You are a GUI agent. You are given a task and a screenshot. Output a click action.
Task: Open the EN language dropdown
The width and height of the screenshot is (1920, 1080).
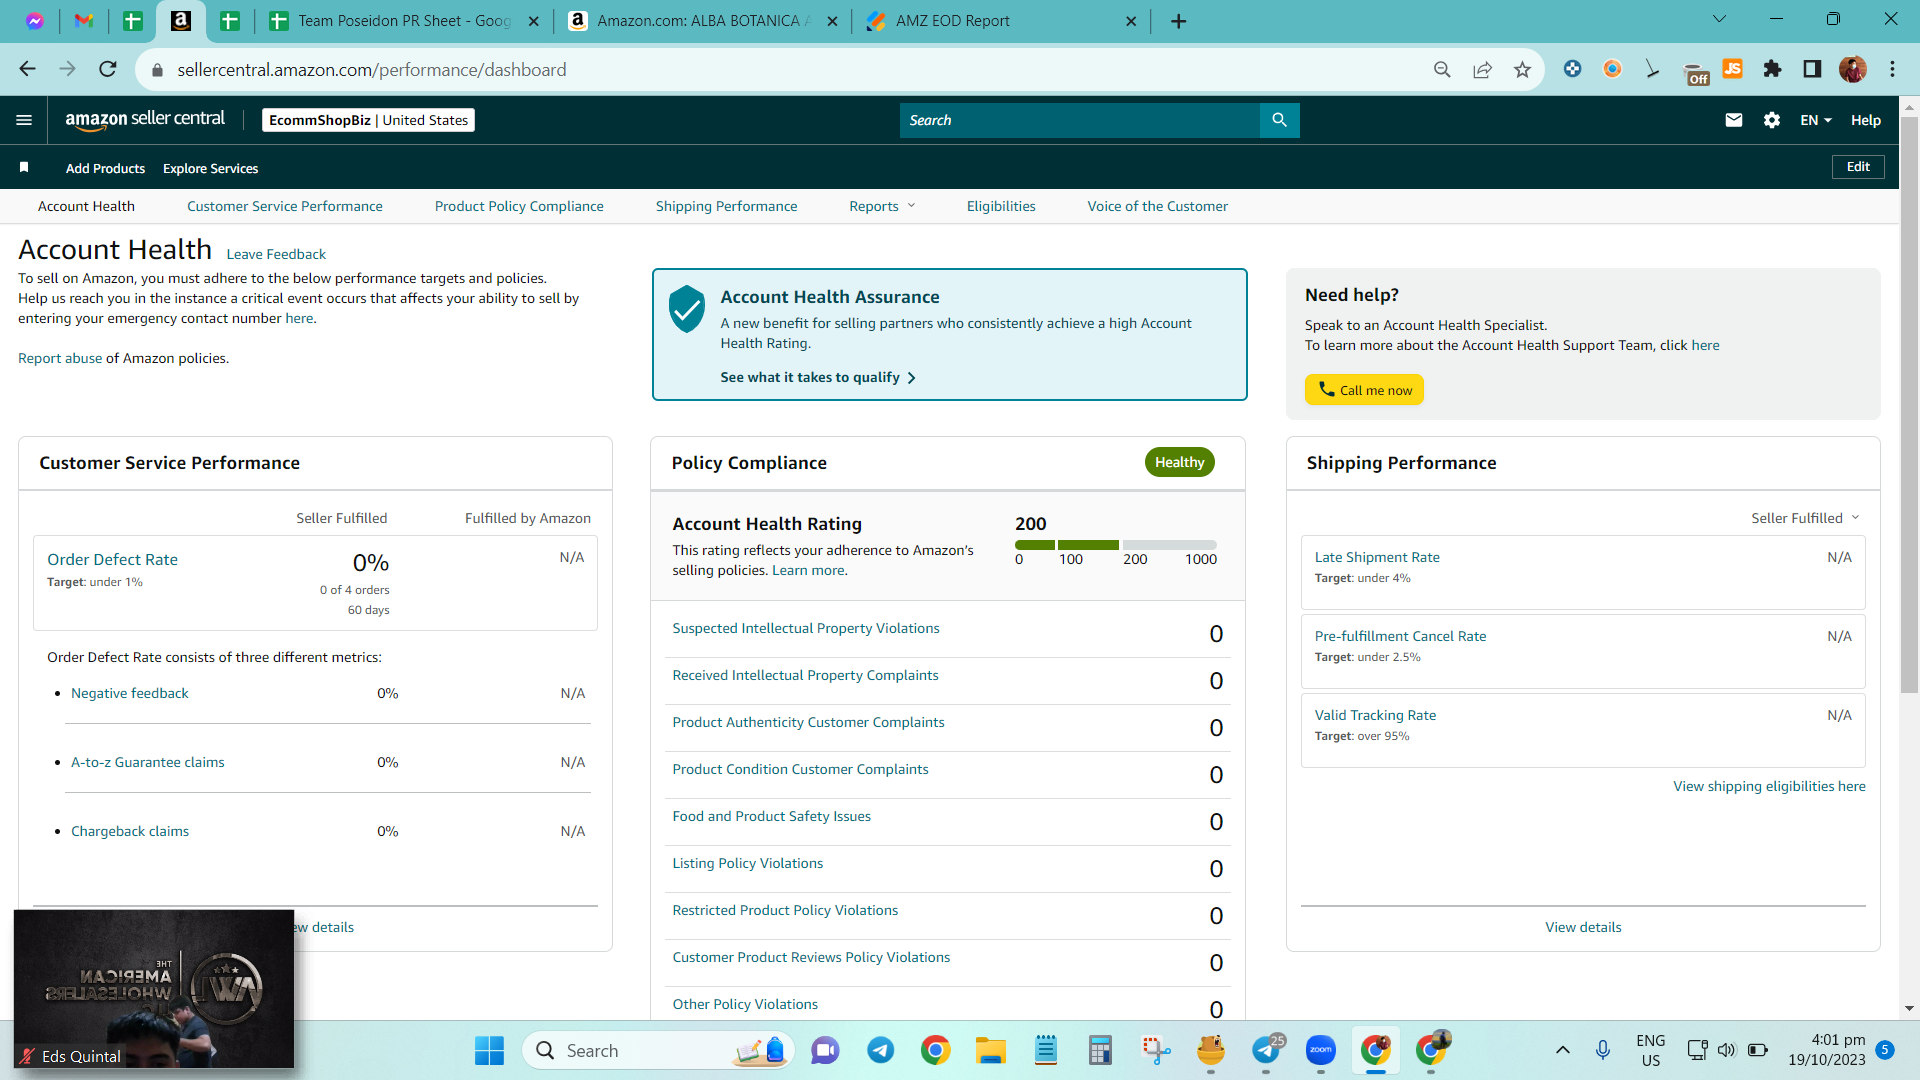(1816, 120)
